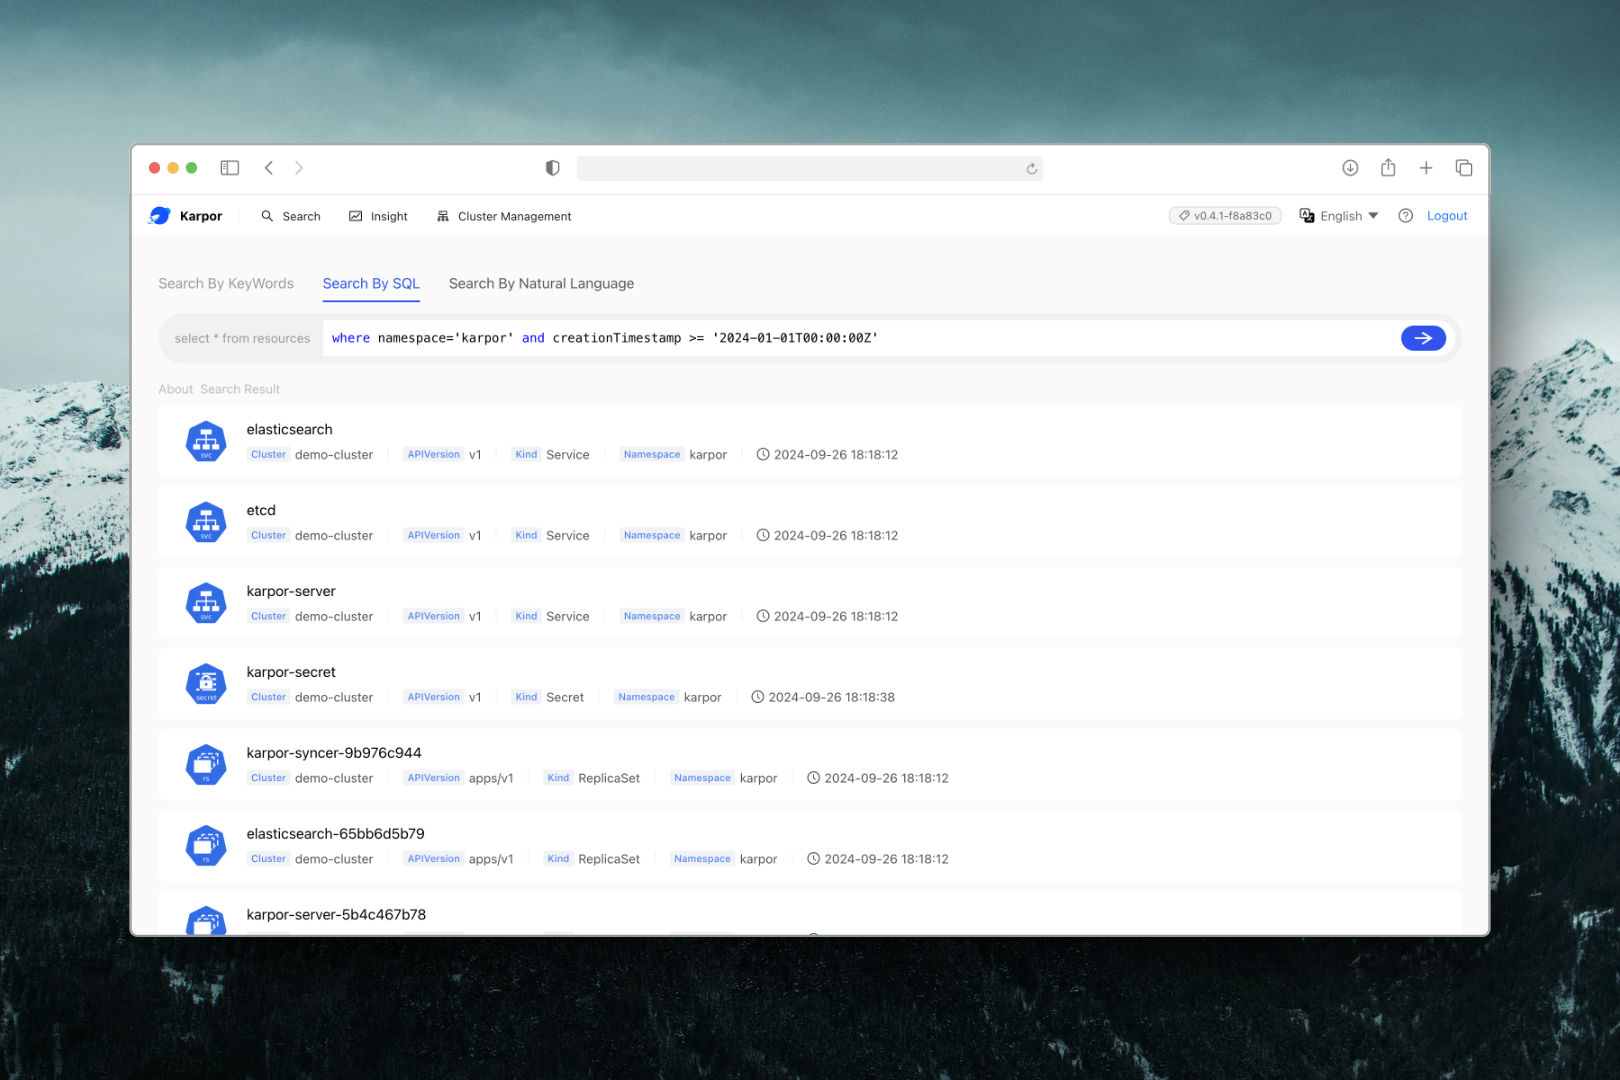Click the elasticsearch Service resource icon
The width and height of the screenshot is (1620, 1080).
[x=206, y=441]
